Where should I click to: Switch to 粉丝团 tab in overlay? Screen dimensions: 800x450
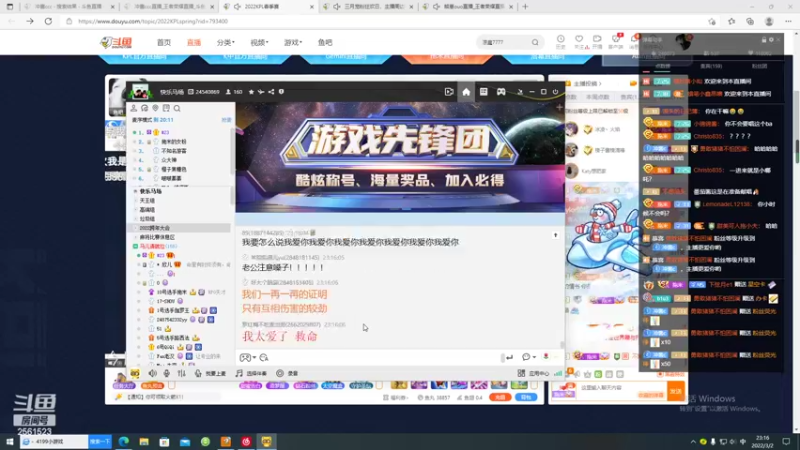[759, 66]
